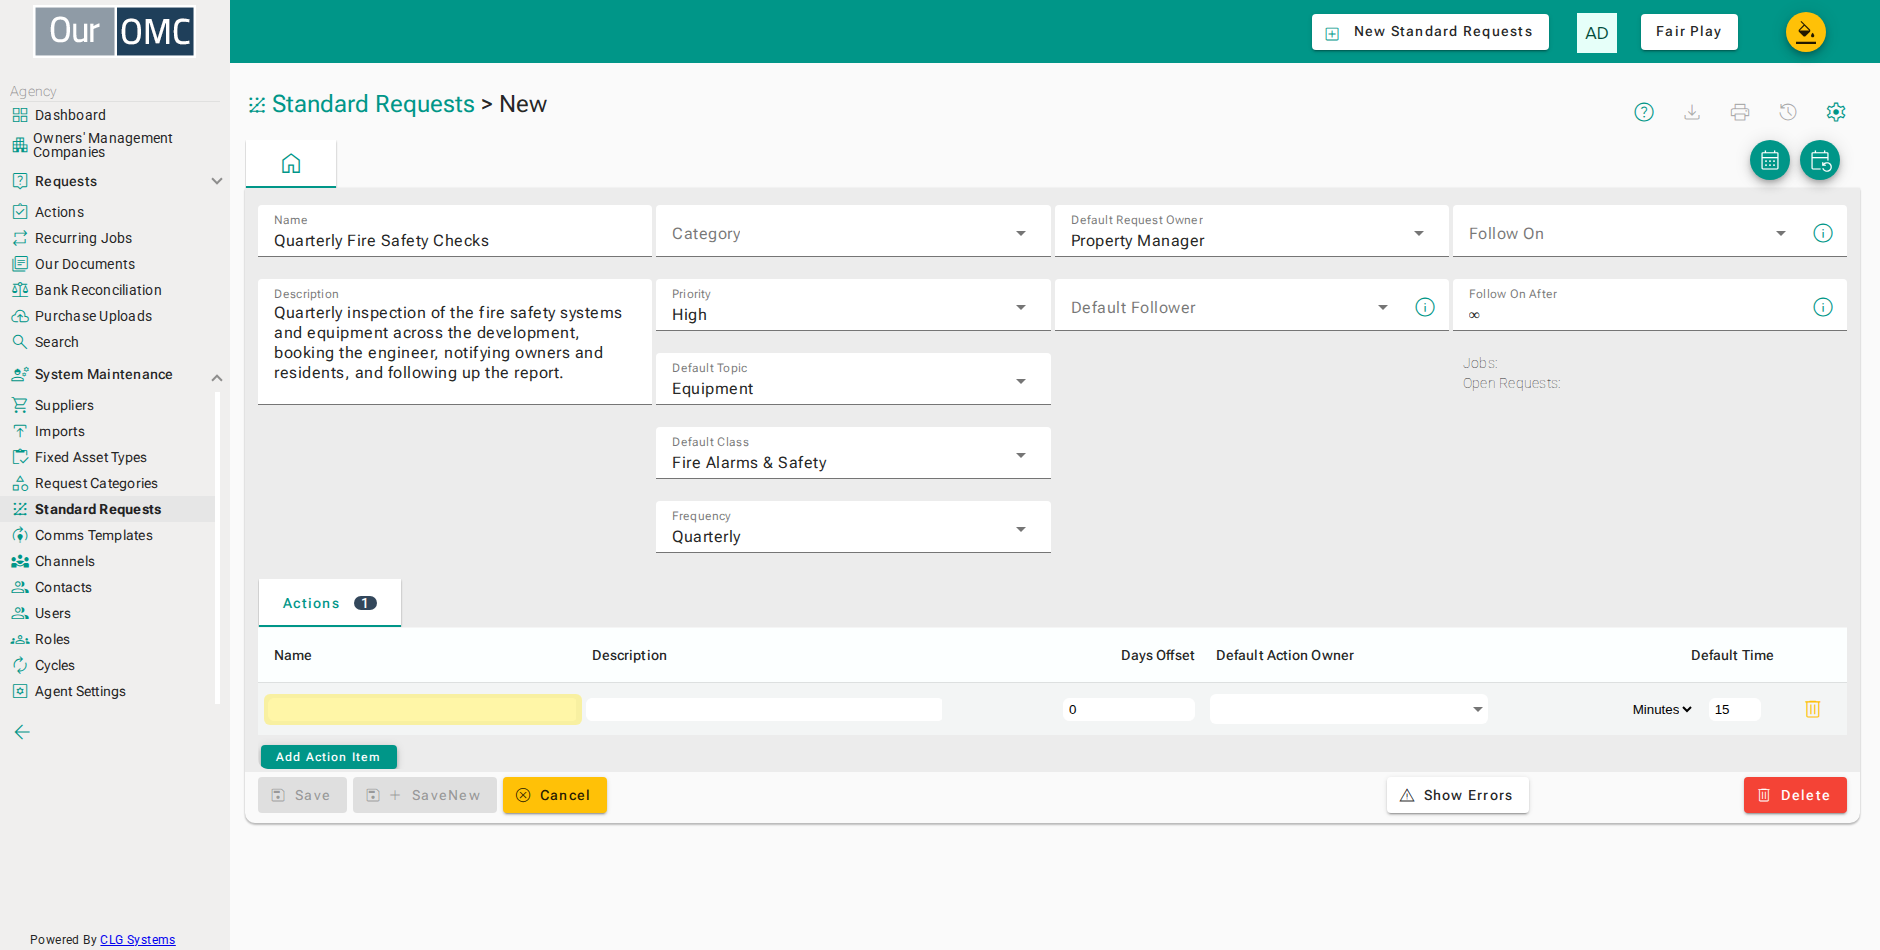Open Dashboard in sidebar

[x=70, y=115]
